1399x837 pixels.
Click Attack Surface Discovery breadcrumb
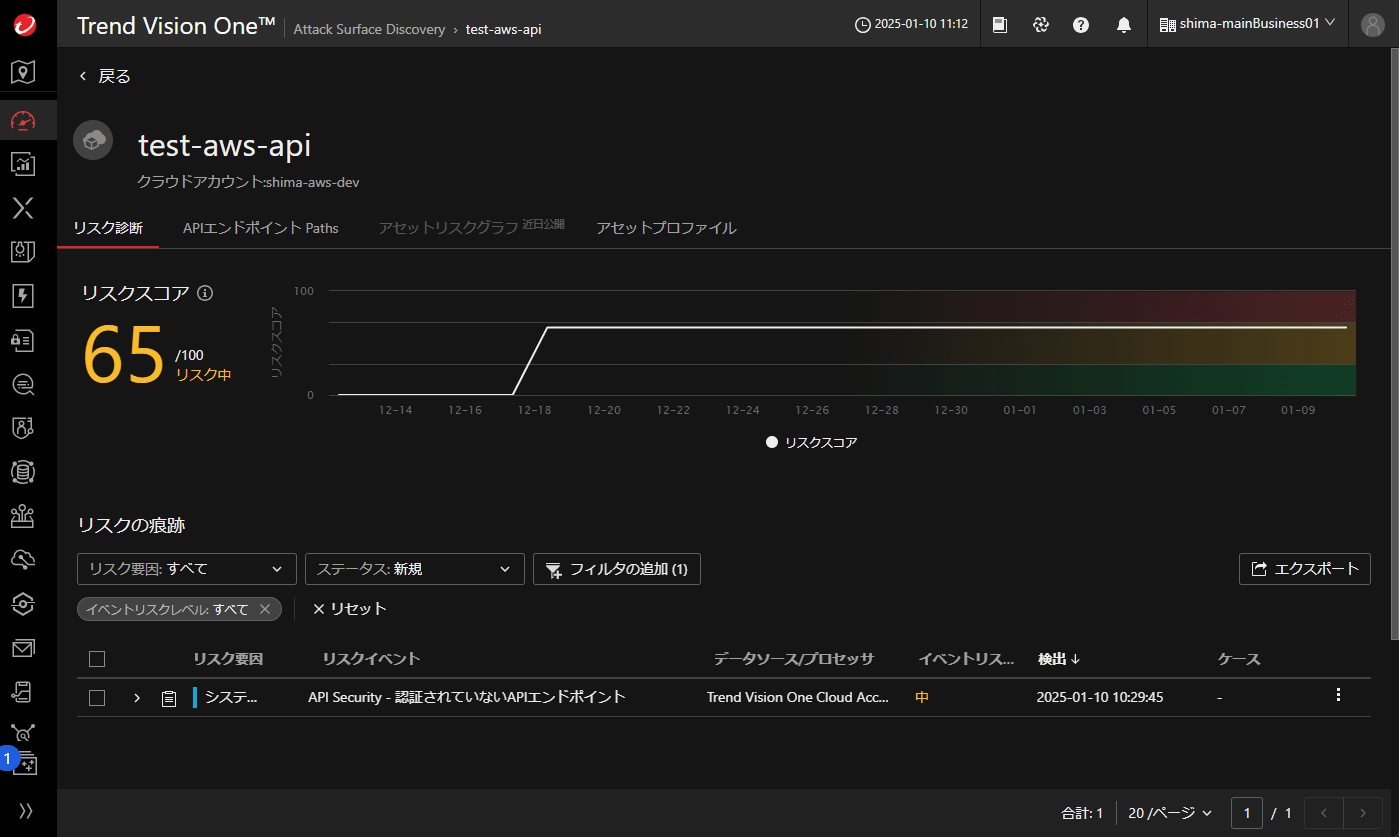pos(369,29)
